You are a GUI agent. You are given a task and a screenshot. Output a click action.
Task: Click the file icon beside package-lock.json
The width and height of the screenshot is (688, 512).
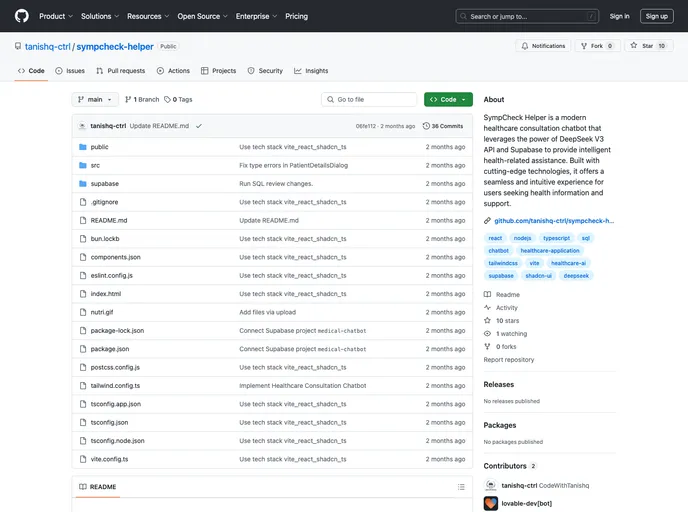[x=82, y=331]
